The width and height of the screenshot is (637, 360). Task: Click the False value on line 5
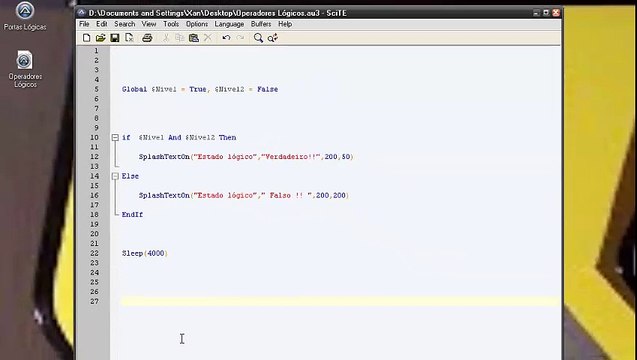[x=267, y=89]
